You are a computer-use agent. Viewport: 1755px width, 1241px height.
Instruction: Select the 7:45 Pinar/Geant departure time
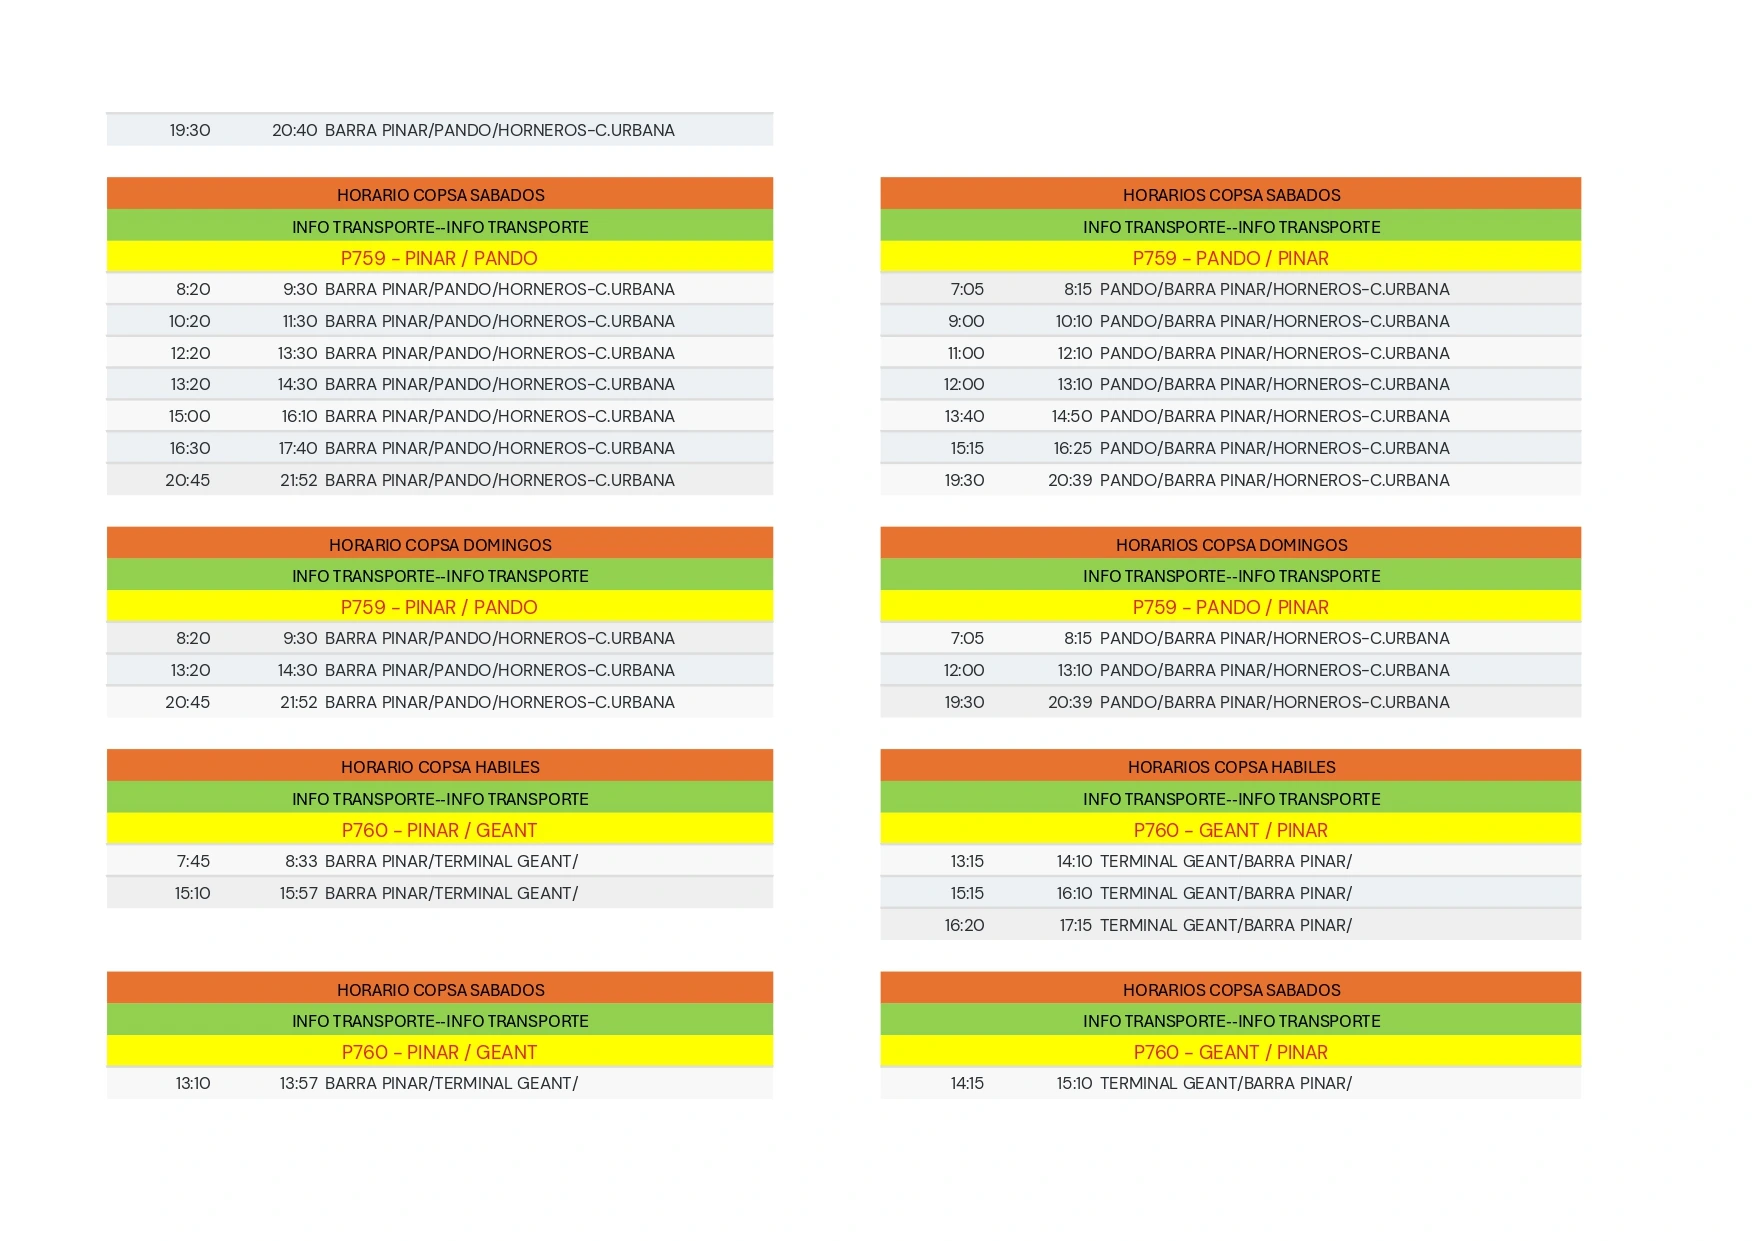tap(193, 861)
